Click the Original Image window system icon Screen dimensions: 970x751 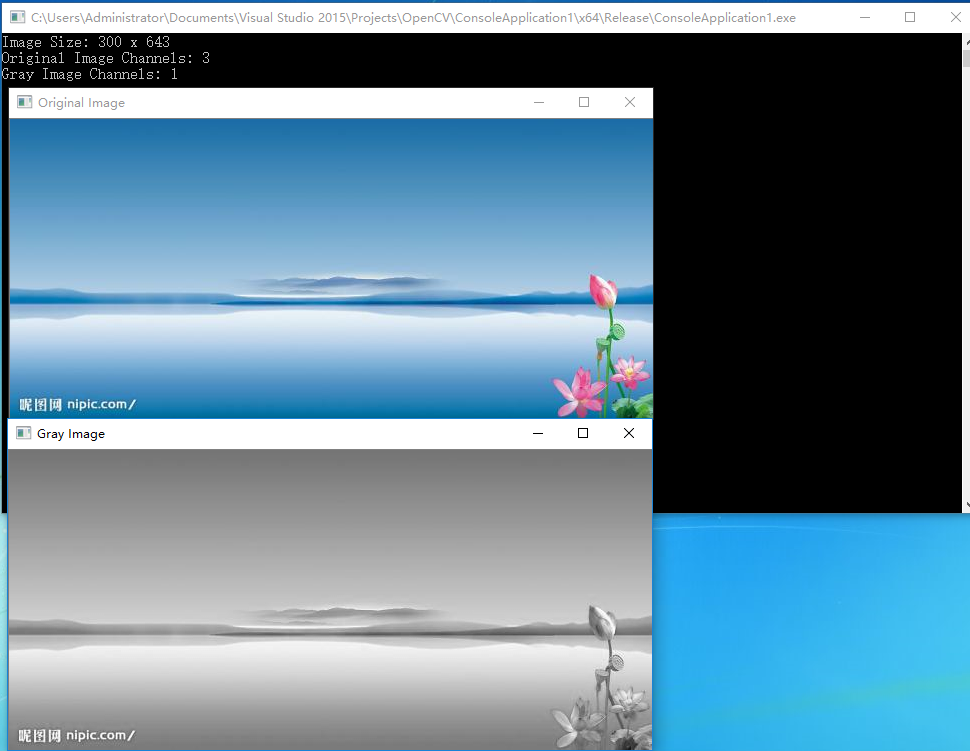pos(23,102)
